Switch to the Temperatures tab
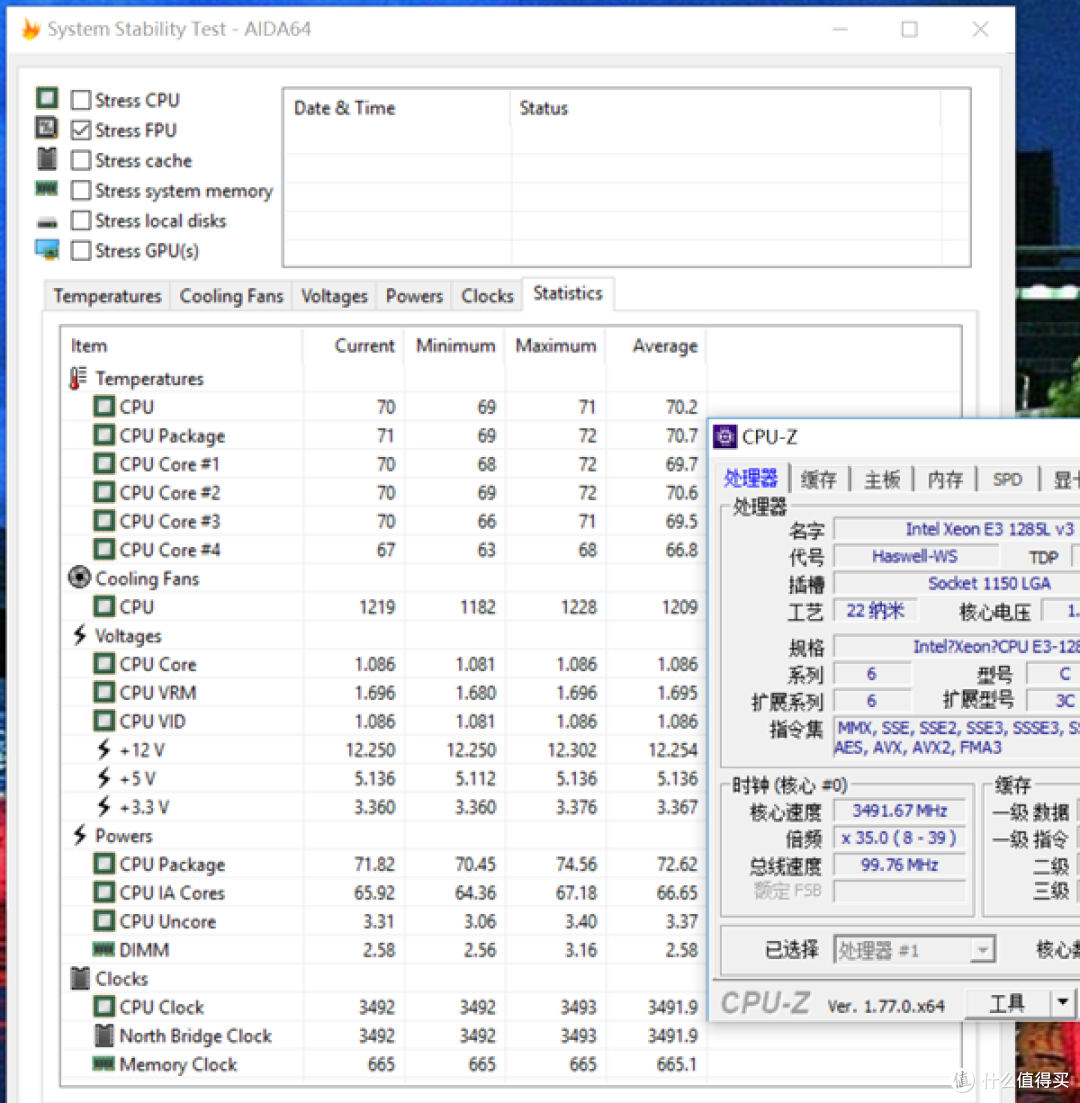1080x1103 pixels. pyautogui.click(x=108, y=296)
